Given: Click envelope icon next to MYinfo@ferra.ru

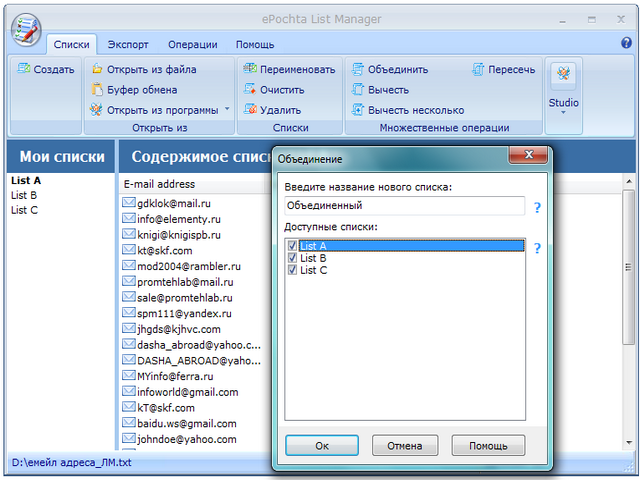Looking at the screenshot, I should click(129, 376).
